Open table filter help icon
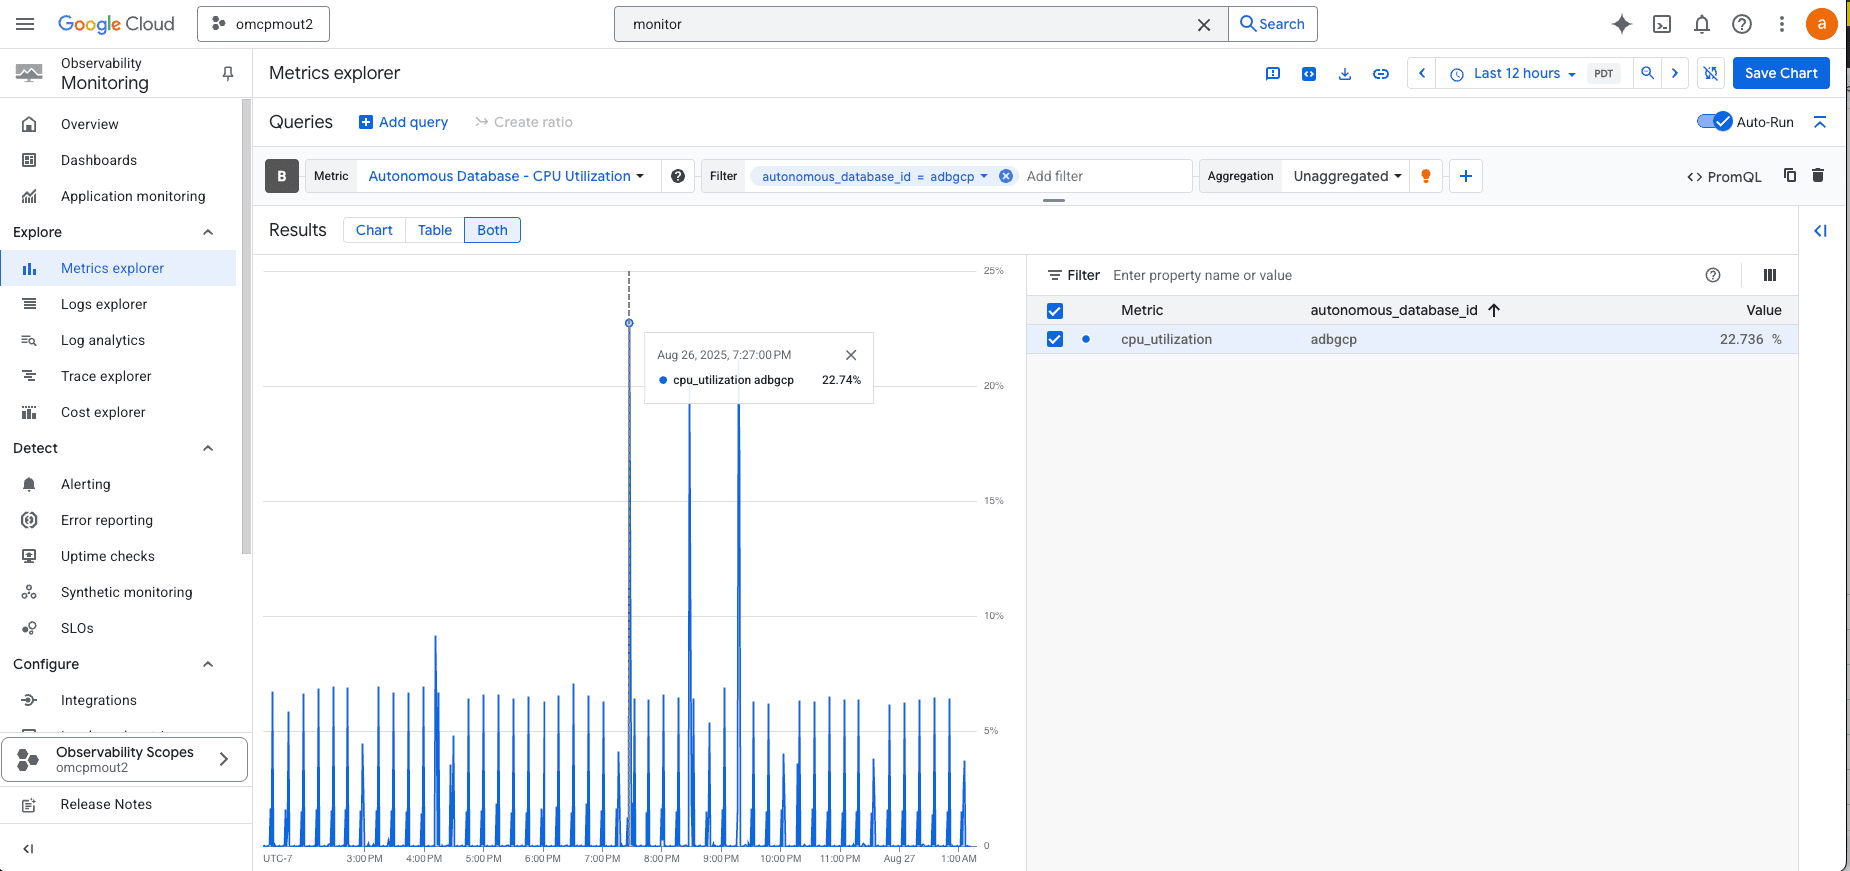 coord(1713,275)
